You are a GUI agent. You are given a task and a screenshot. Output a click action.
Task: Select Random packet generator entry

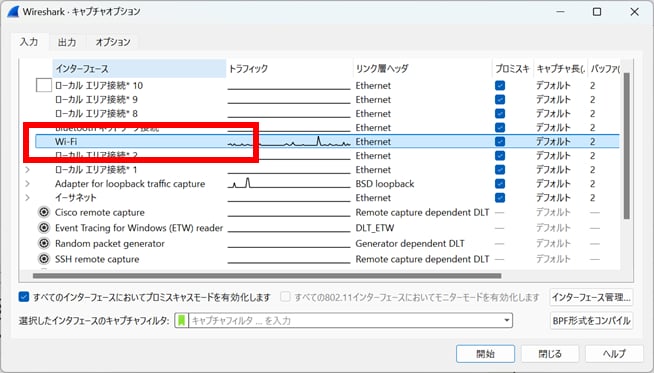[x=110, y=243]
